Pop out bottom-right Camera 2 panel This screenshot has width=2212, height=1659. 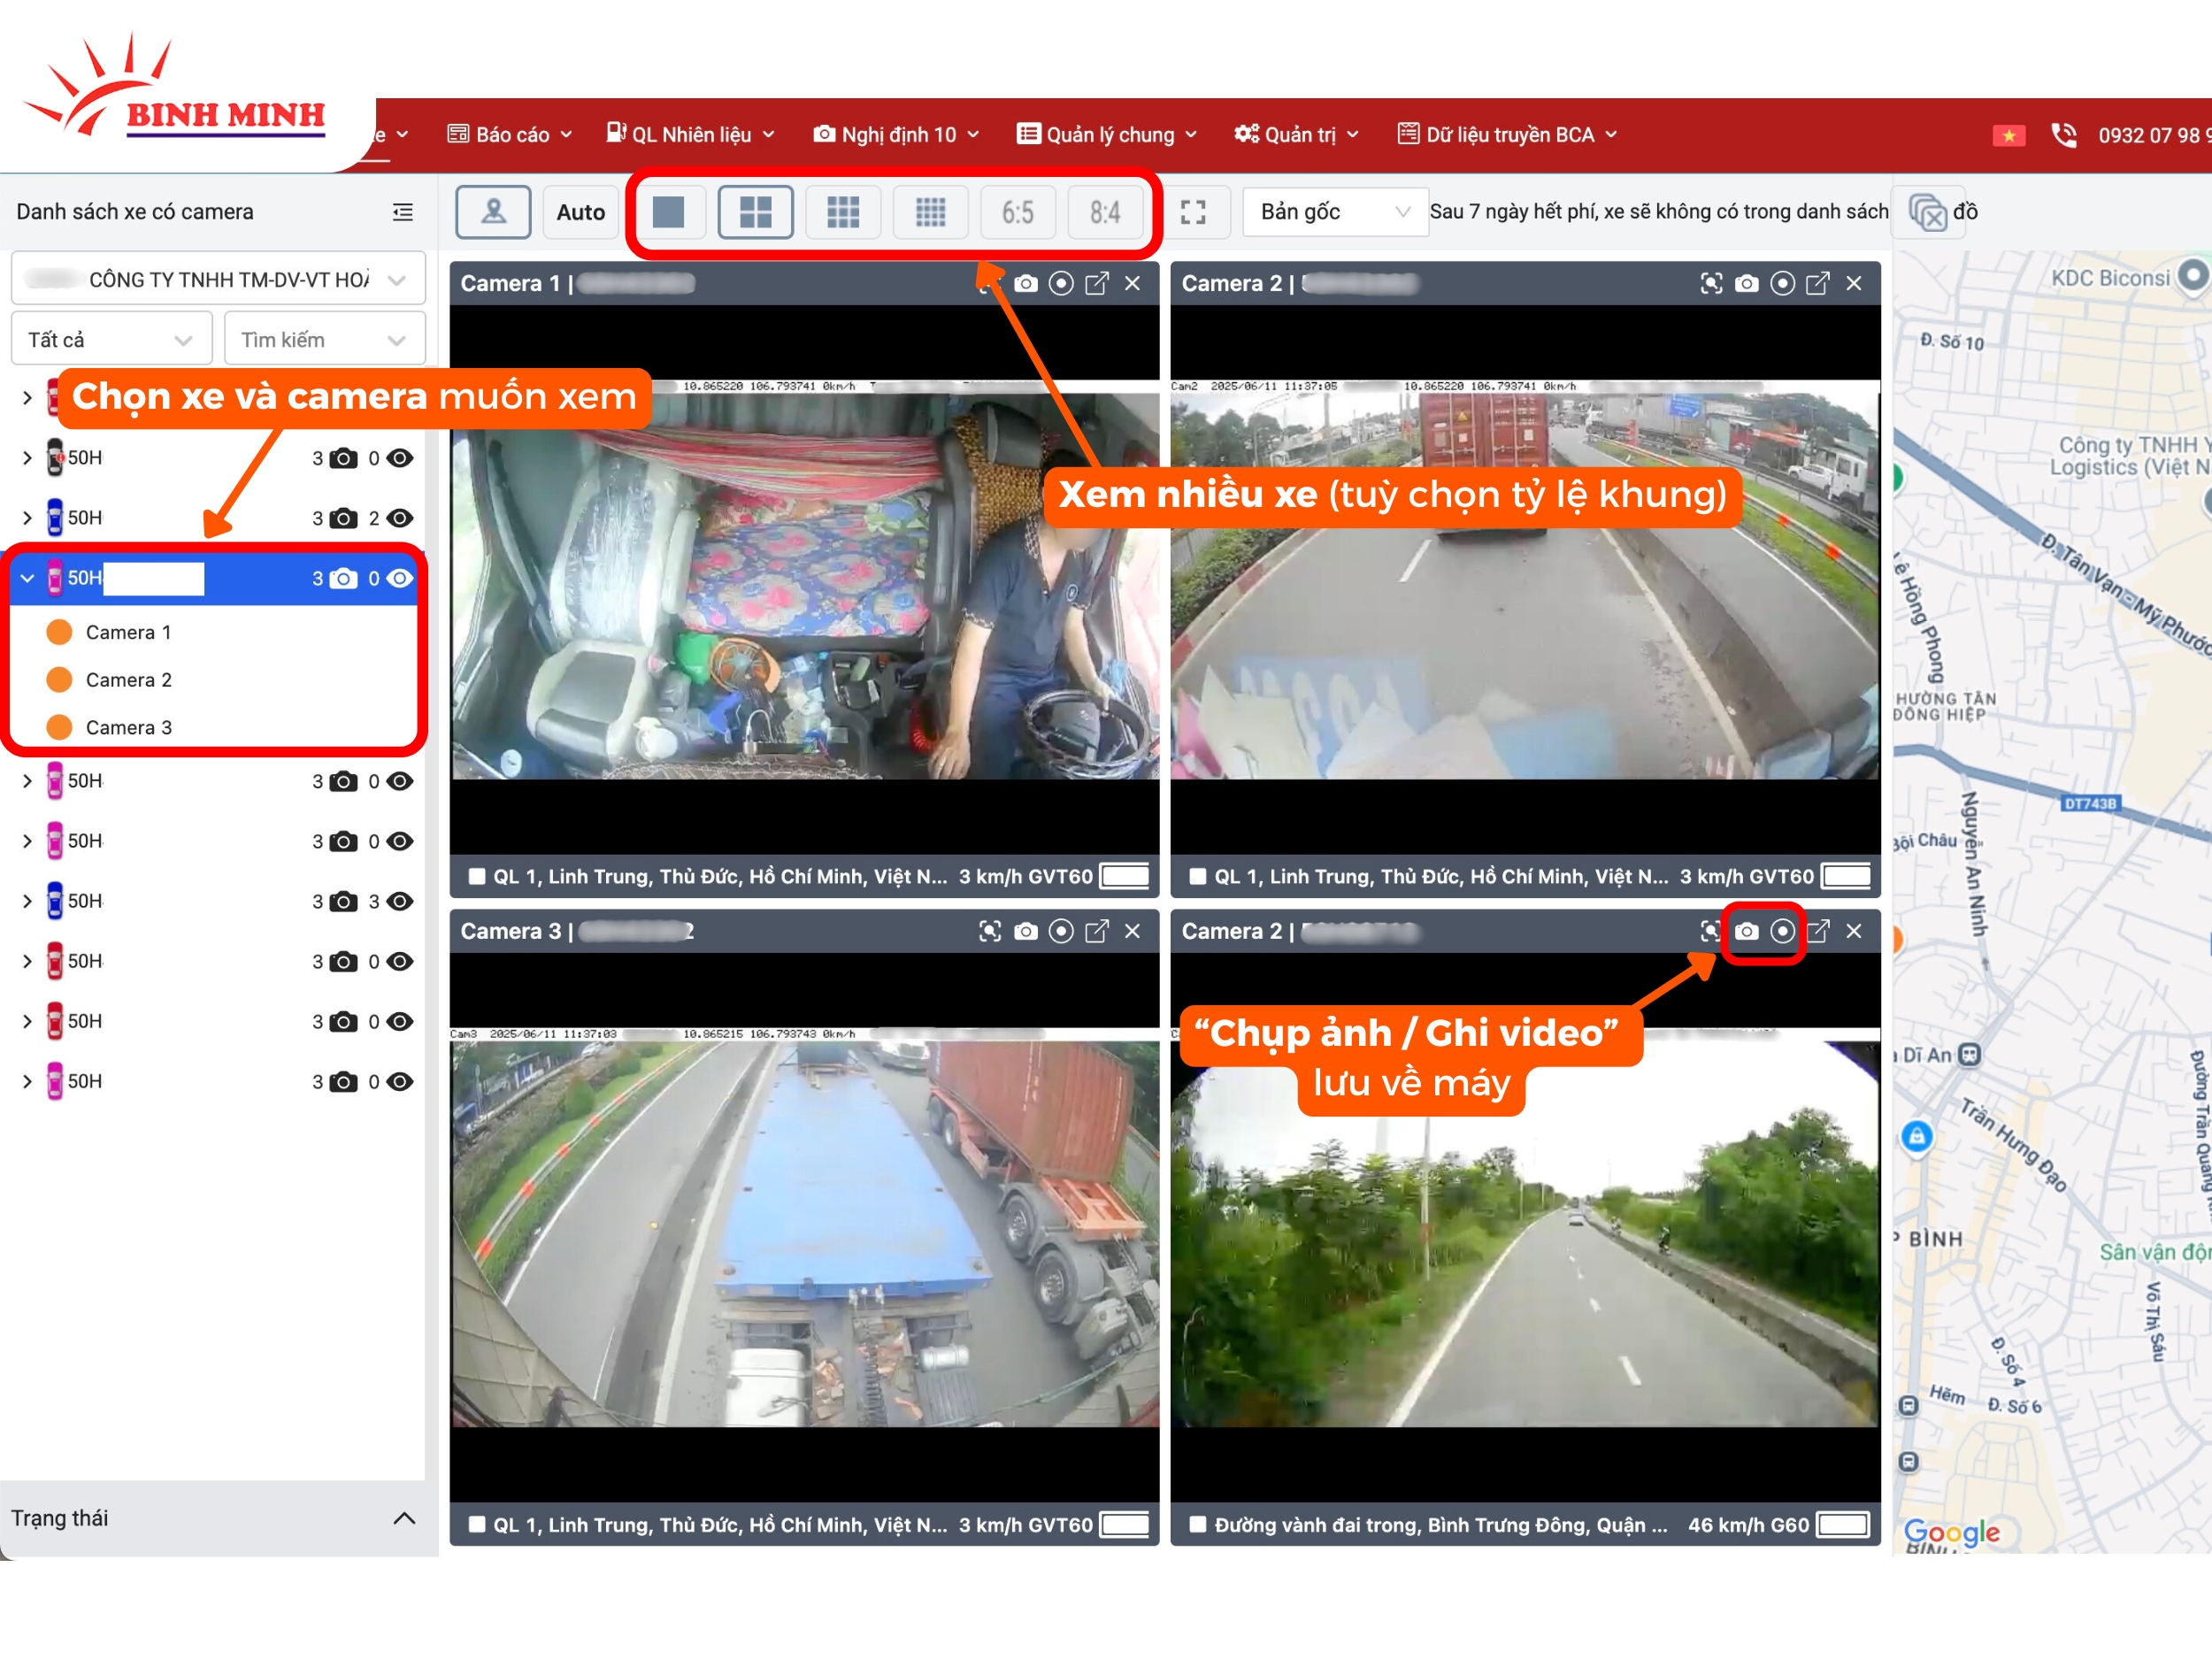coord(1818,932)
